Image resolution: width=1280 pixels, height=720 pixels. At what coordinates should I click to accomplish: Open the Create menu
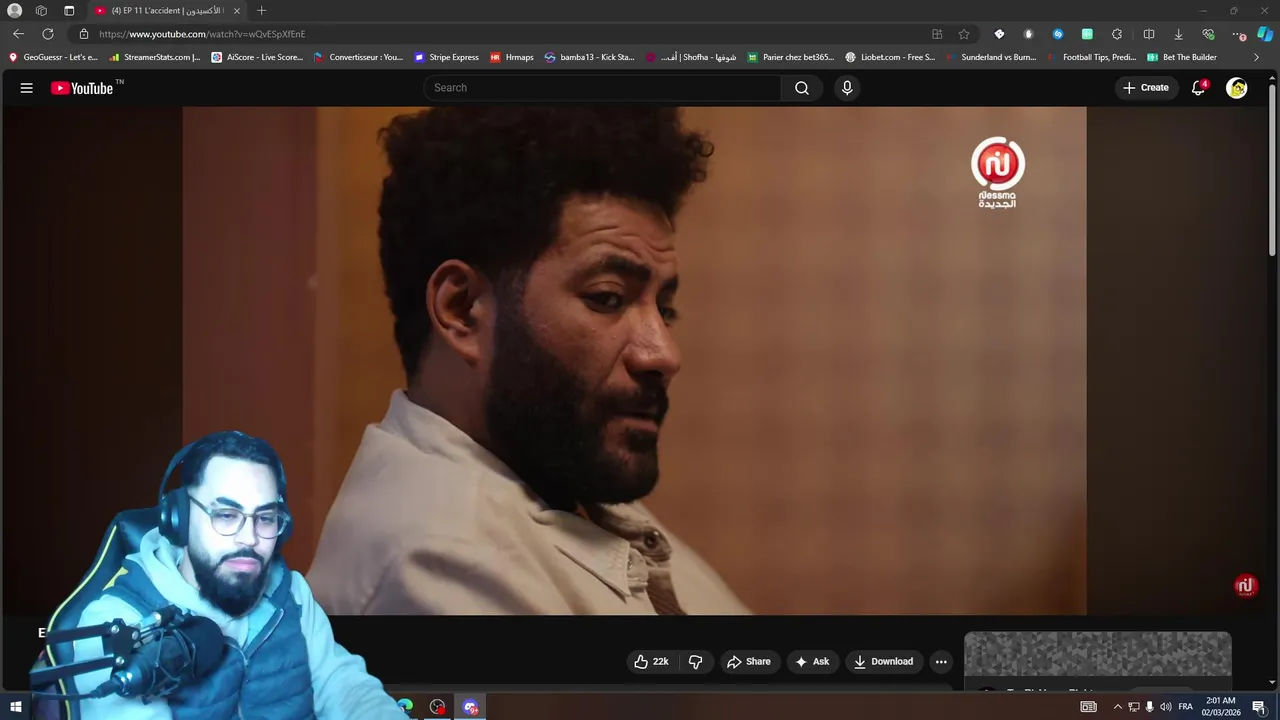[x=1146, y=88]
